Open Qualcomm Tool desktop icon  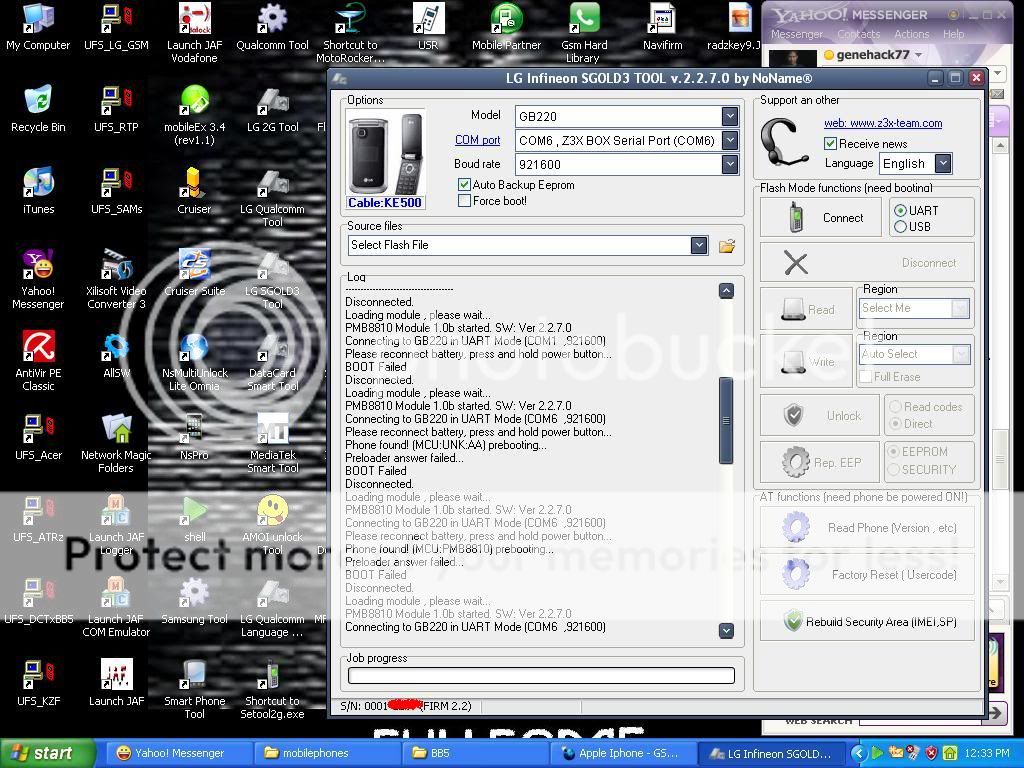click(272, 27)
